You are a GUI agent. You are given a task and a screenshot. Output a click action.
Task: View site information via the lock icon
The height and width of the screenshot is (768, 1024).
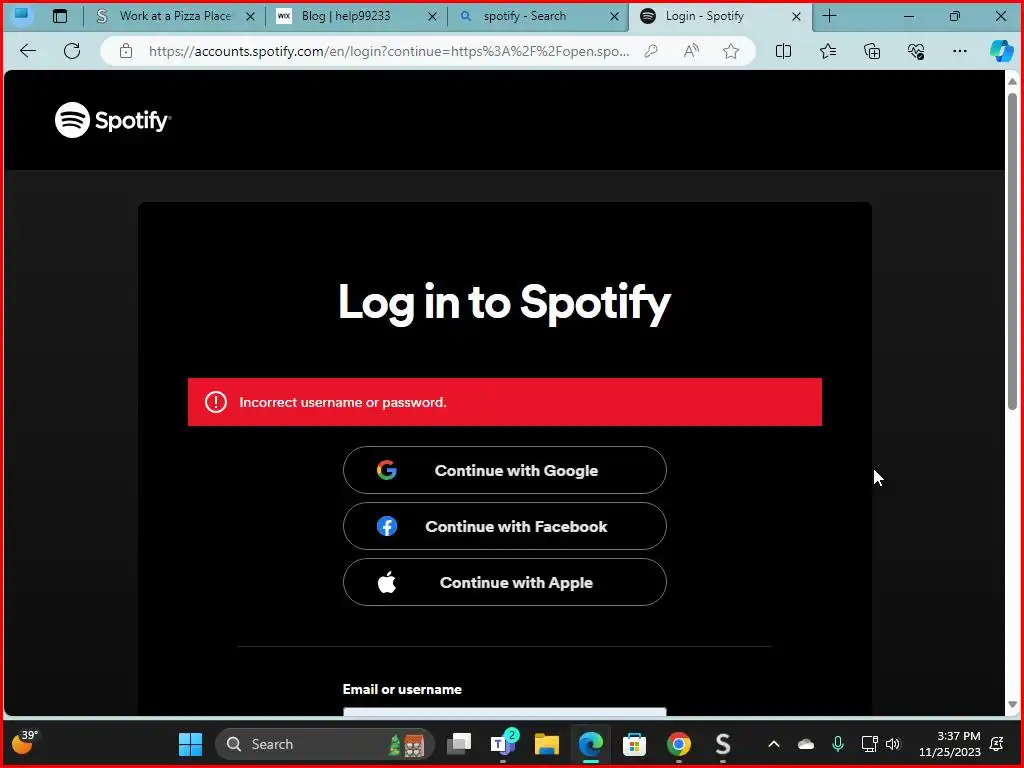pyautogui.click(x=126, y=51)
